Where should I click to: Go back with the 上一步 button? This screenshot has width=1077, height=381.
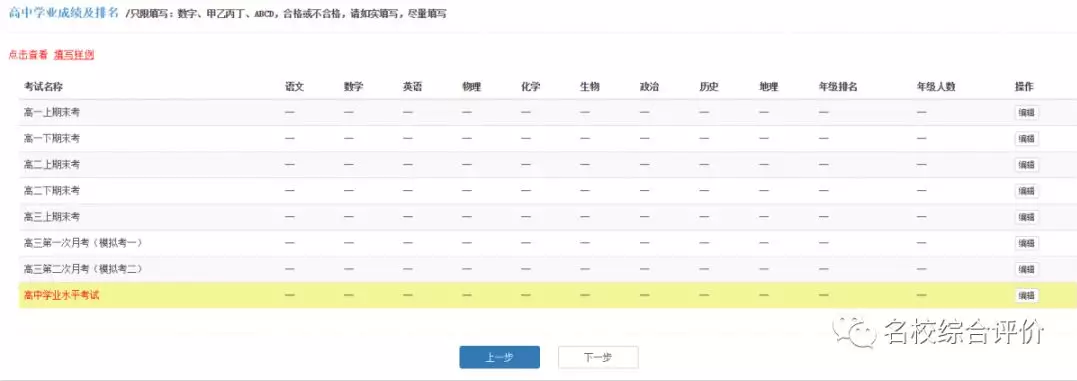tap(499, 357)
